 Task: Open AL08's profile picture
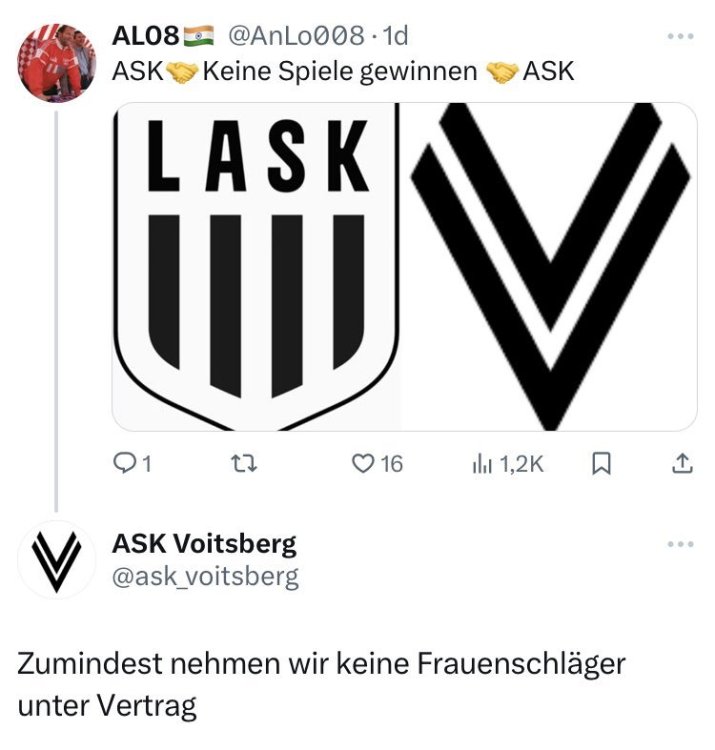[56, 63]
